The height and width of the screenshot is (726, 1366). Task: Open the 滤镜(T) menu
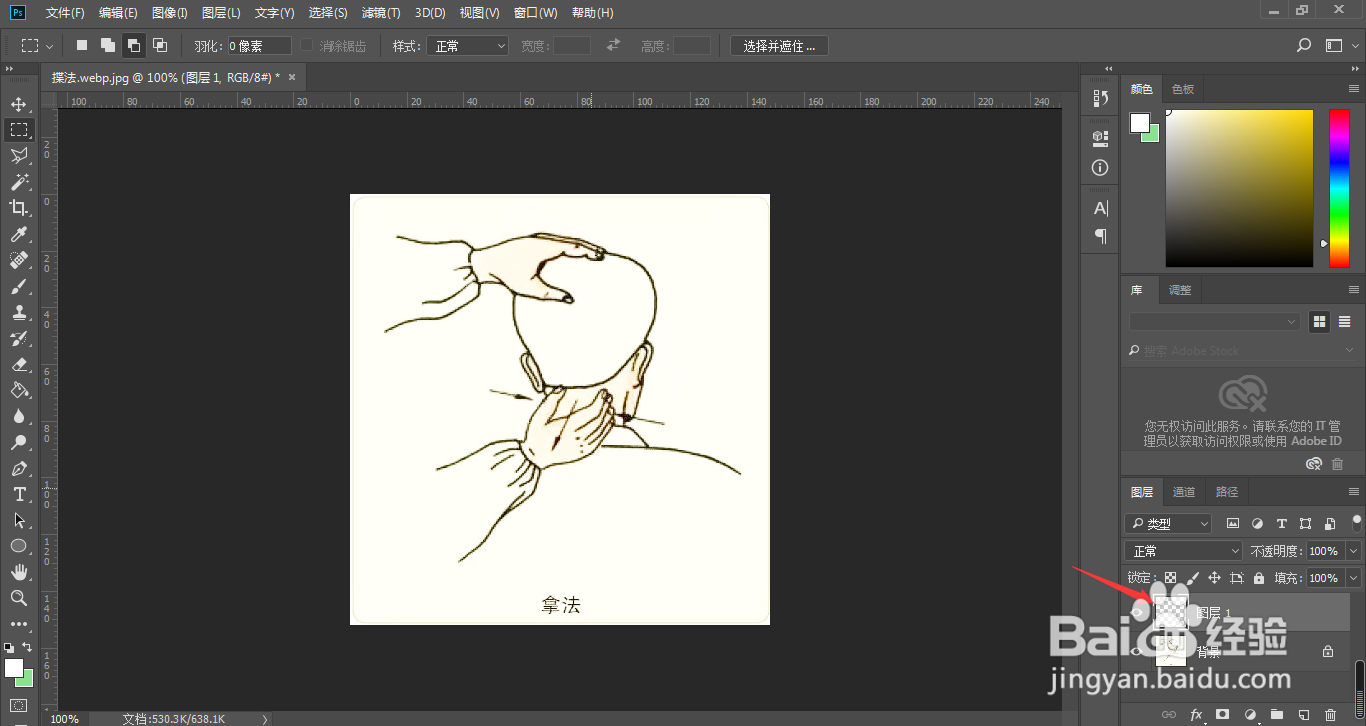click(x=381, y=13)
